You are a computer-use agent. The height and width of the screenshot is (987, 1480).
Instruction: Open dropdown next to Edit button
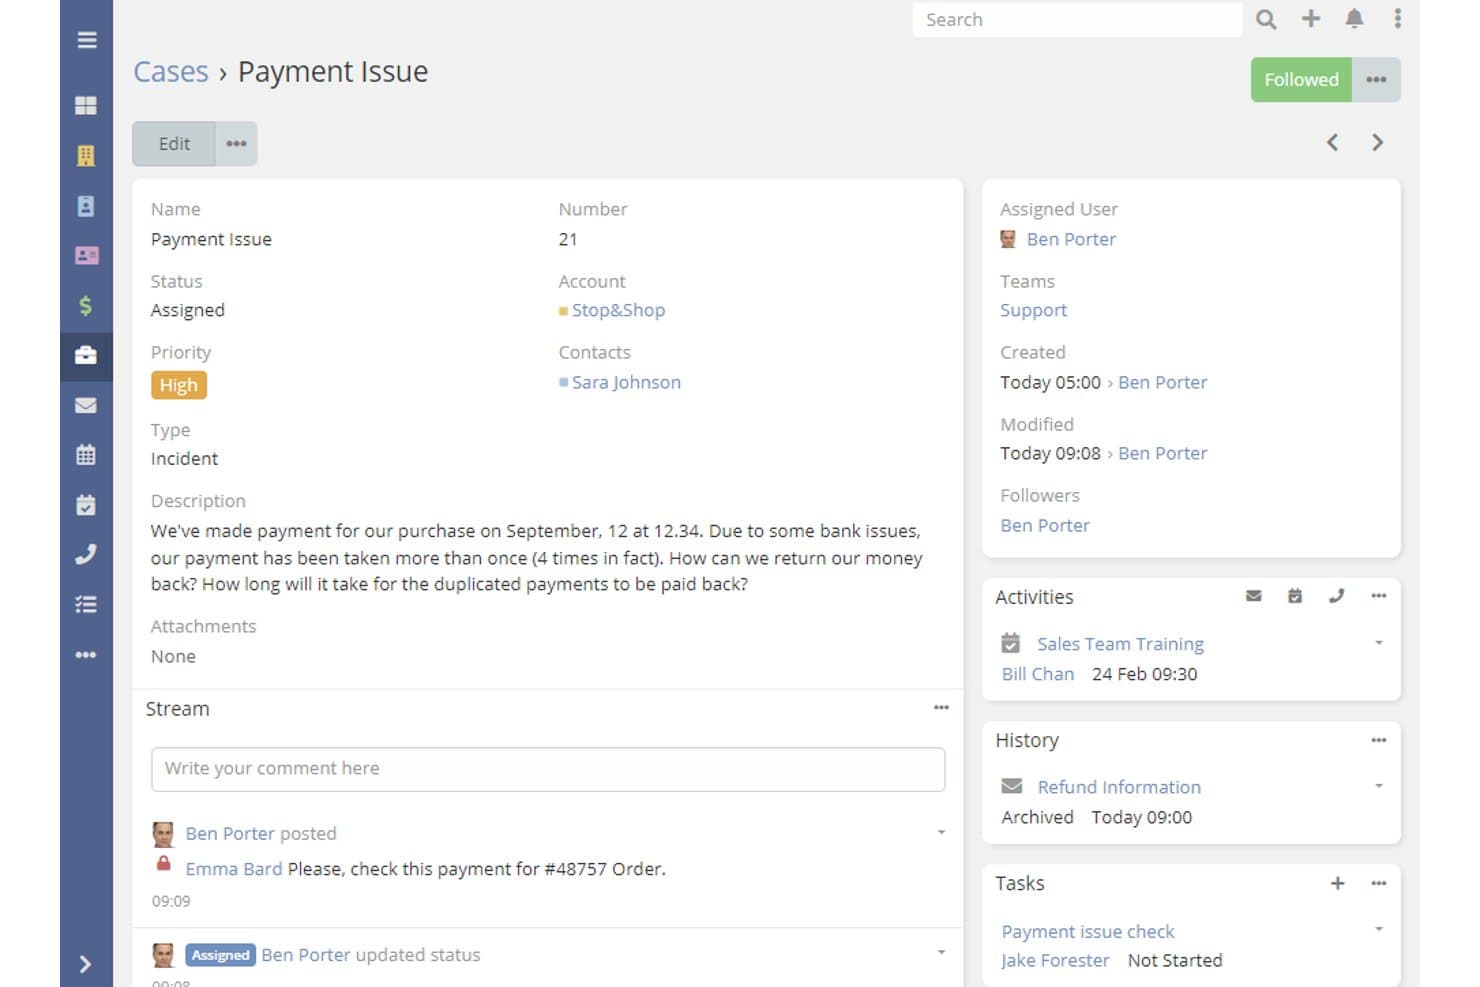[236, 144]
